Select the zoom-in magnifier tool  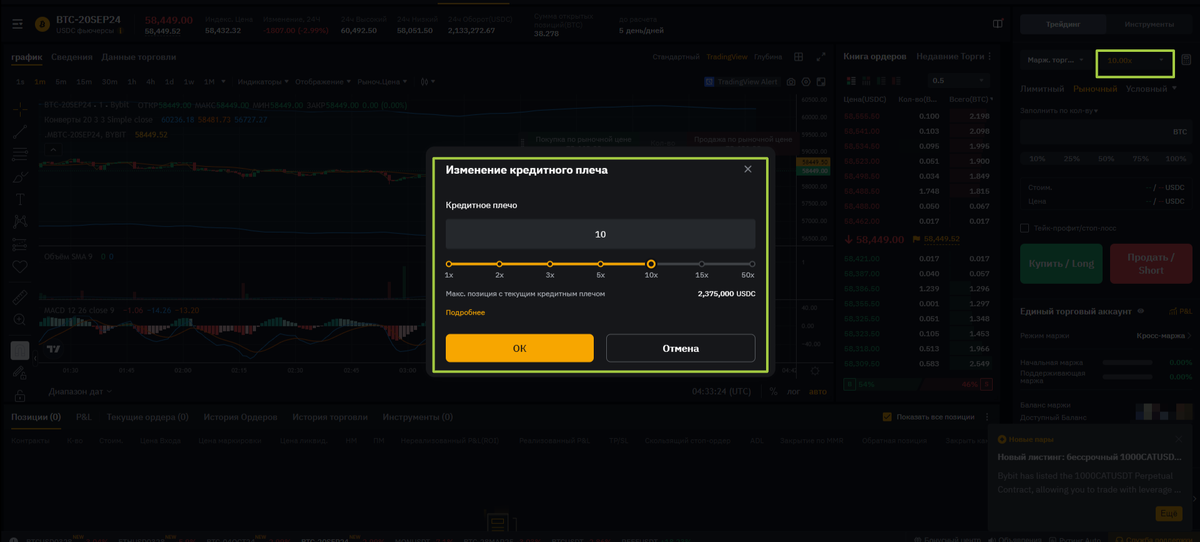[20, 320]
